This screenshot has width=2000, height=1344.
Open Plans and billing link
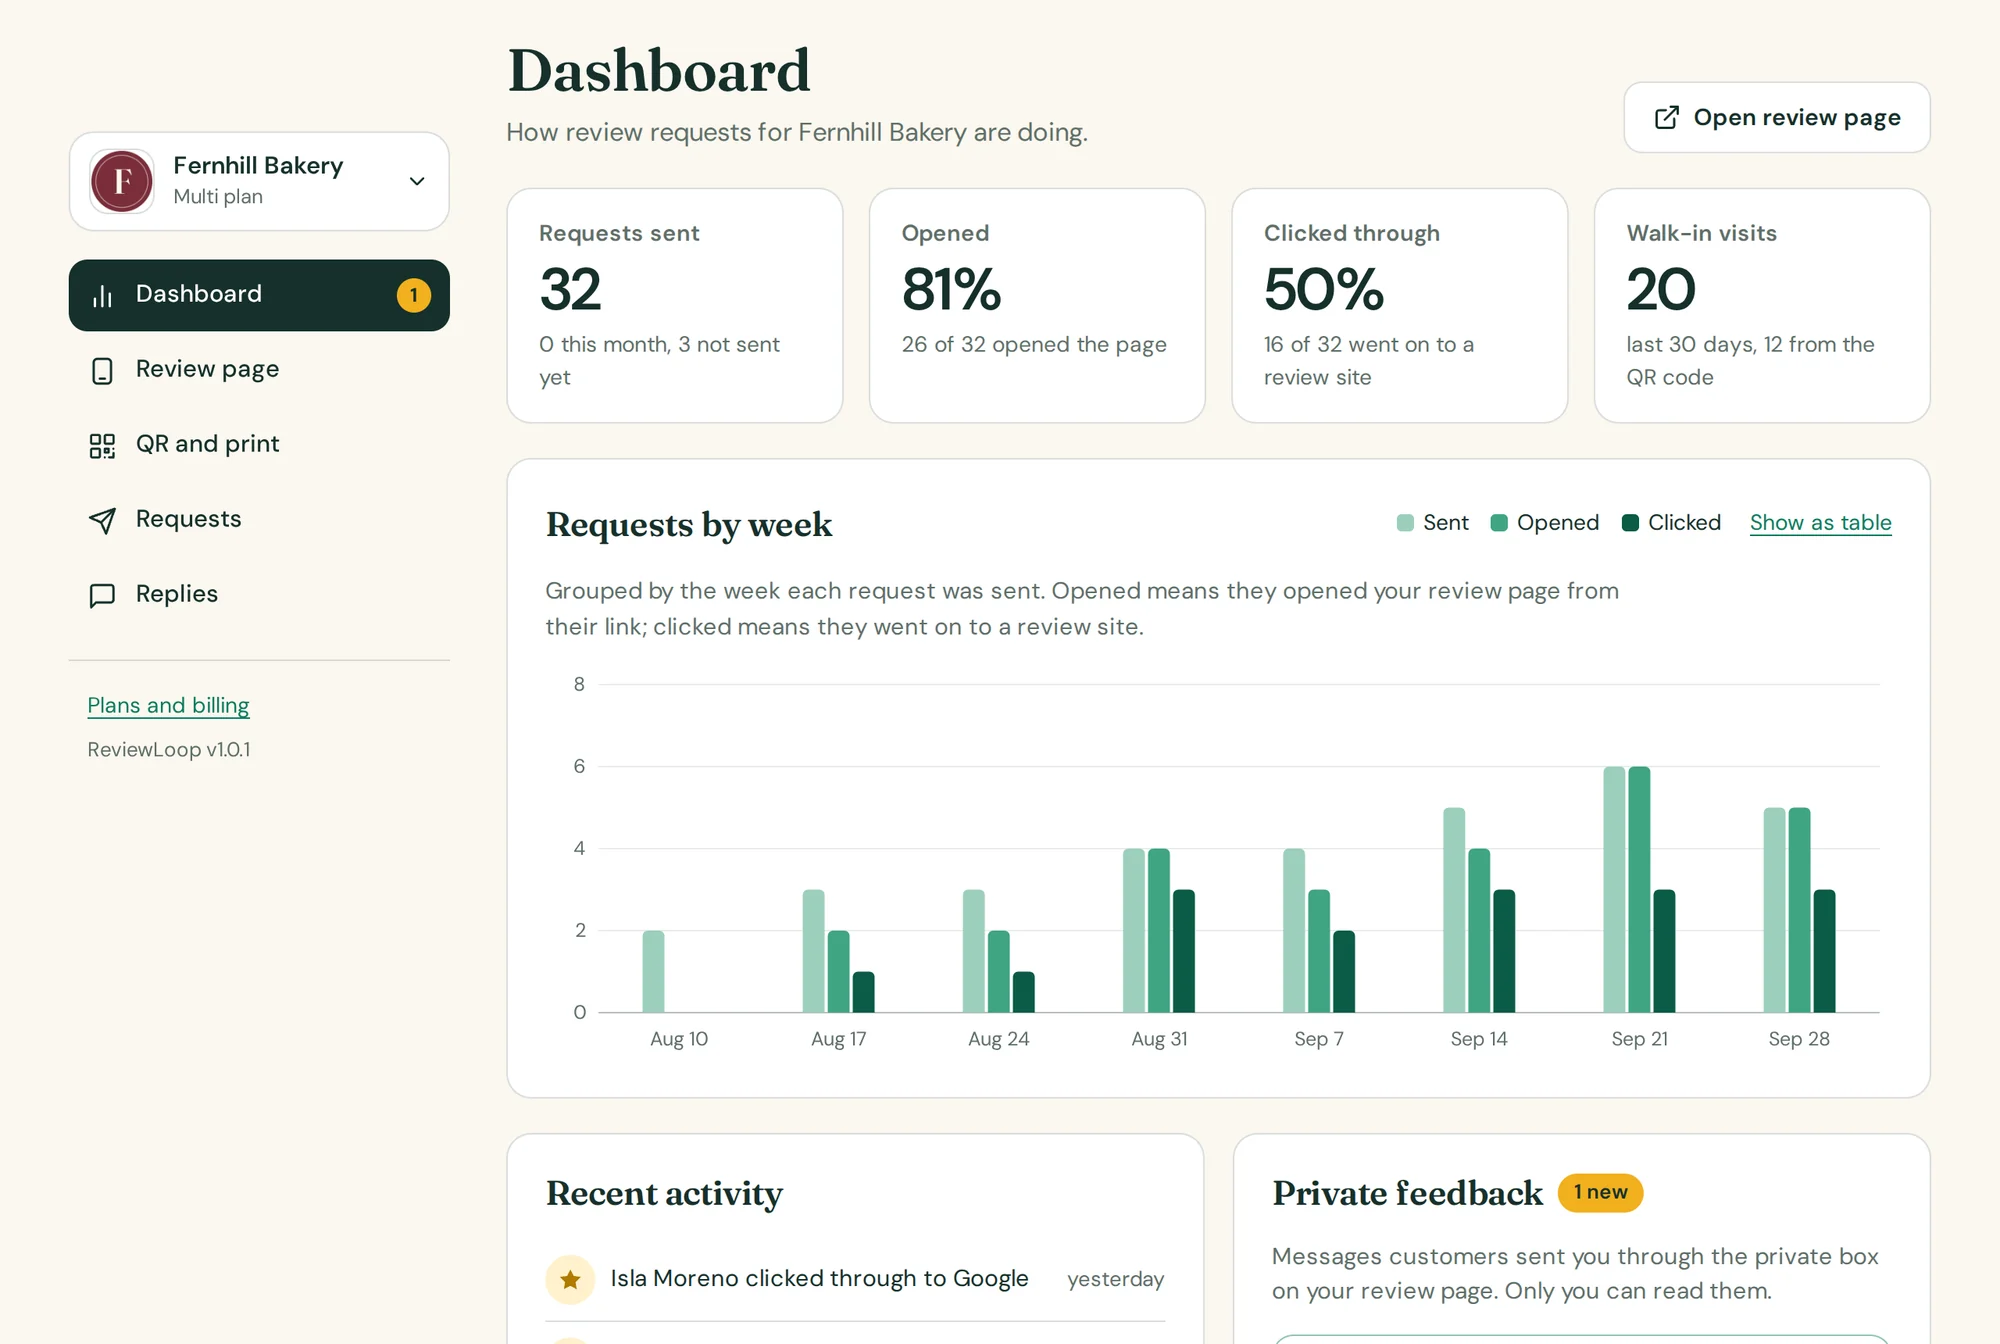pyautogui.click(x=168, y=705)
